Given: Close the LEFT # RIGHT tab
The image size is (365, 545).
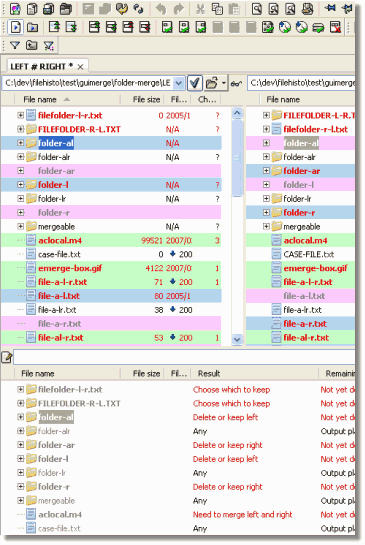Looking at the screenshot, I should pos(80,67).
